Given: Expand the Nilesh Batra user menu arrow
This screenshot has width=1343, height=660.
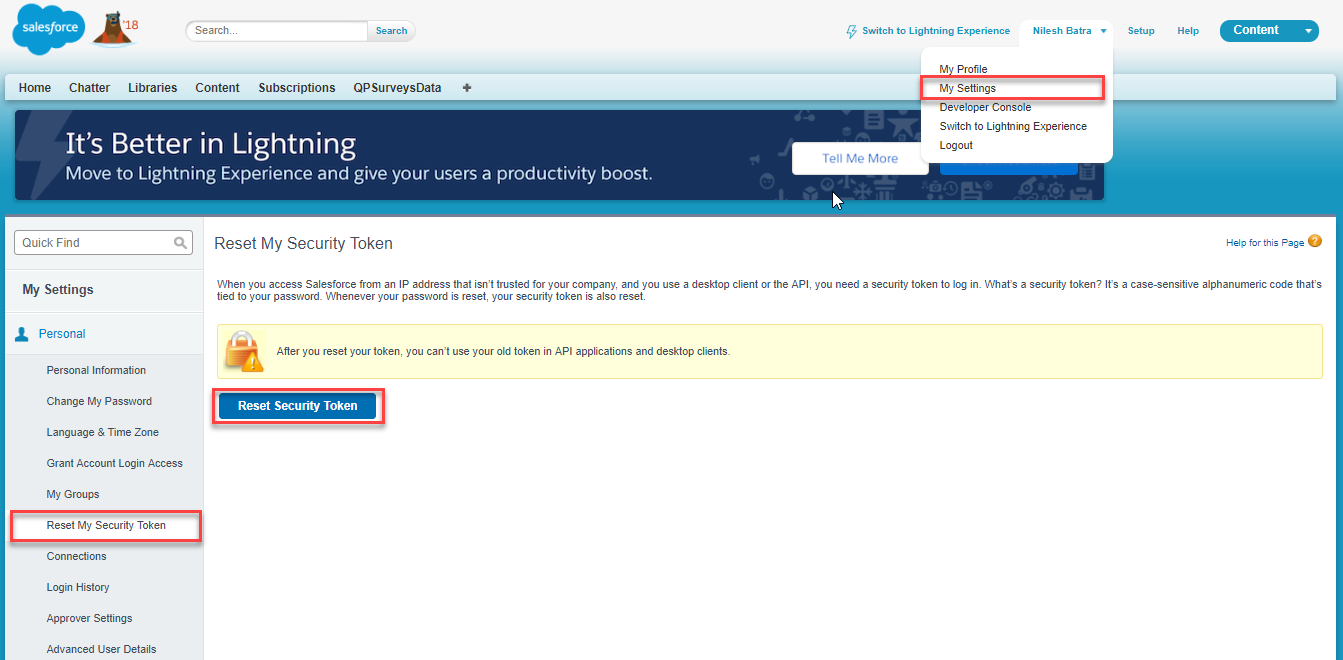Looking at the screenshot, I should tap(1103, 31).
